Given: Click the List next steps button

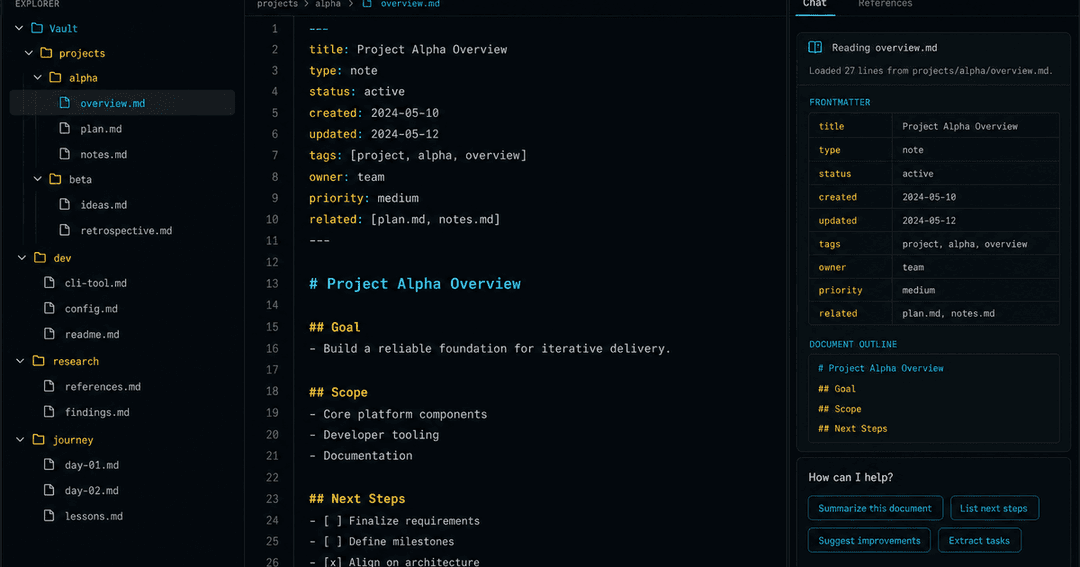Looking at the screenshot, I should point(994,508).
